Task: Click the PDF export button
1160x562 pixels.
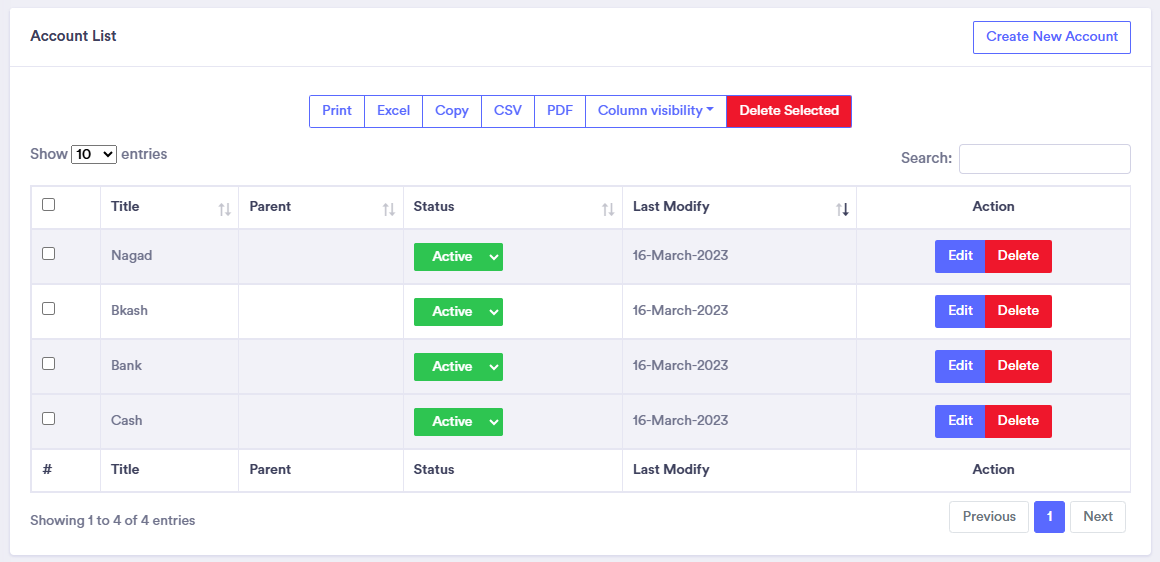Action: coord(560,111)
